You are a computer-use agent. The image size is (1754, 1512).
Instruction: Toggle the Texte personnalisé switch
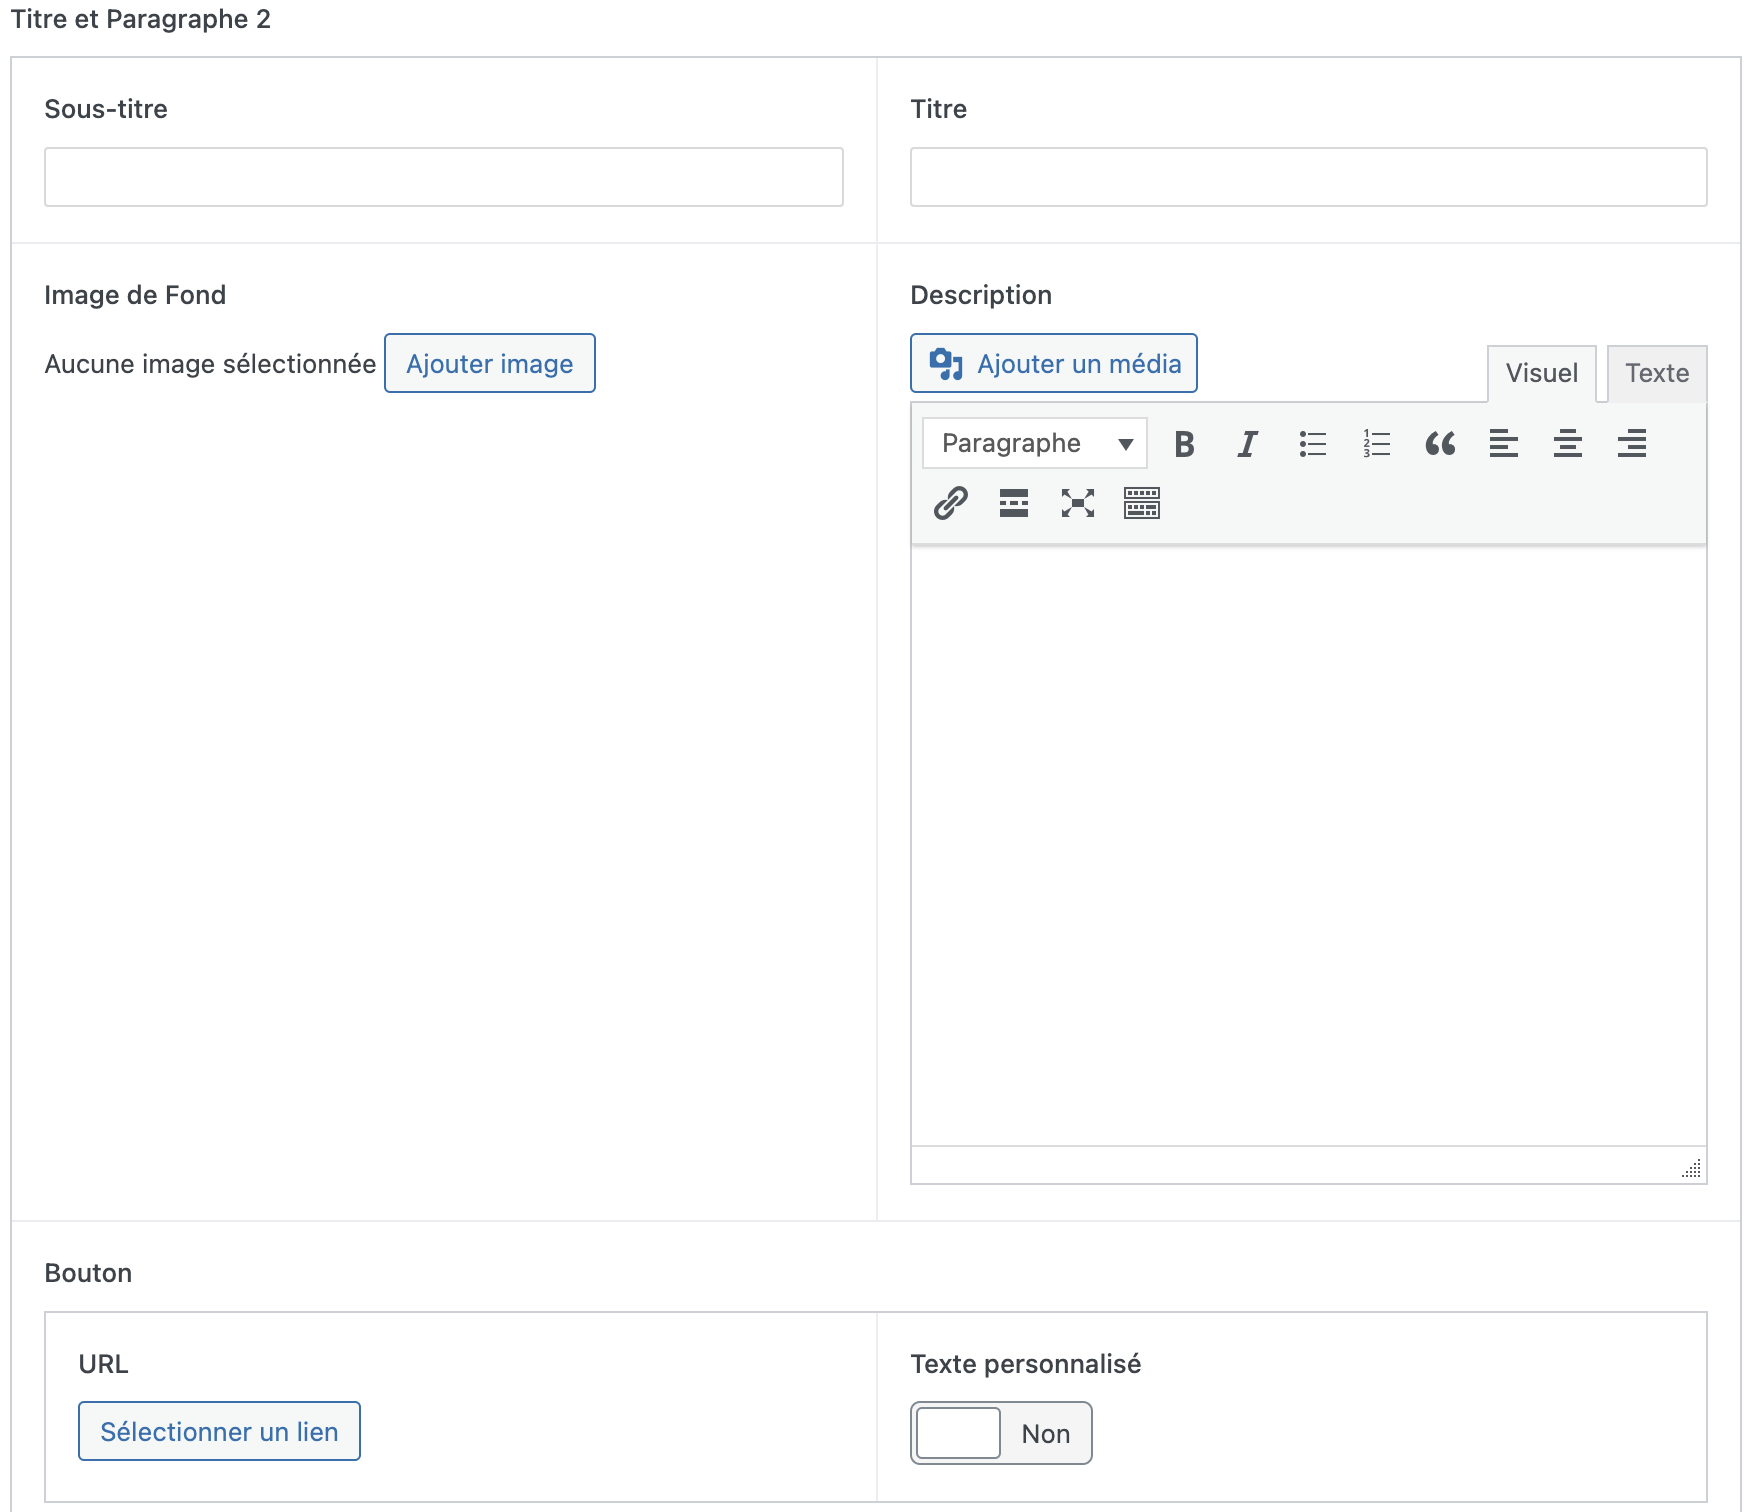point(1000,1433)
